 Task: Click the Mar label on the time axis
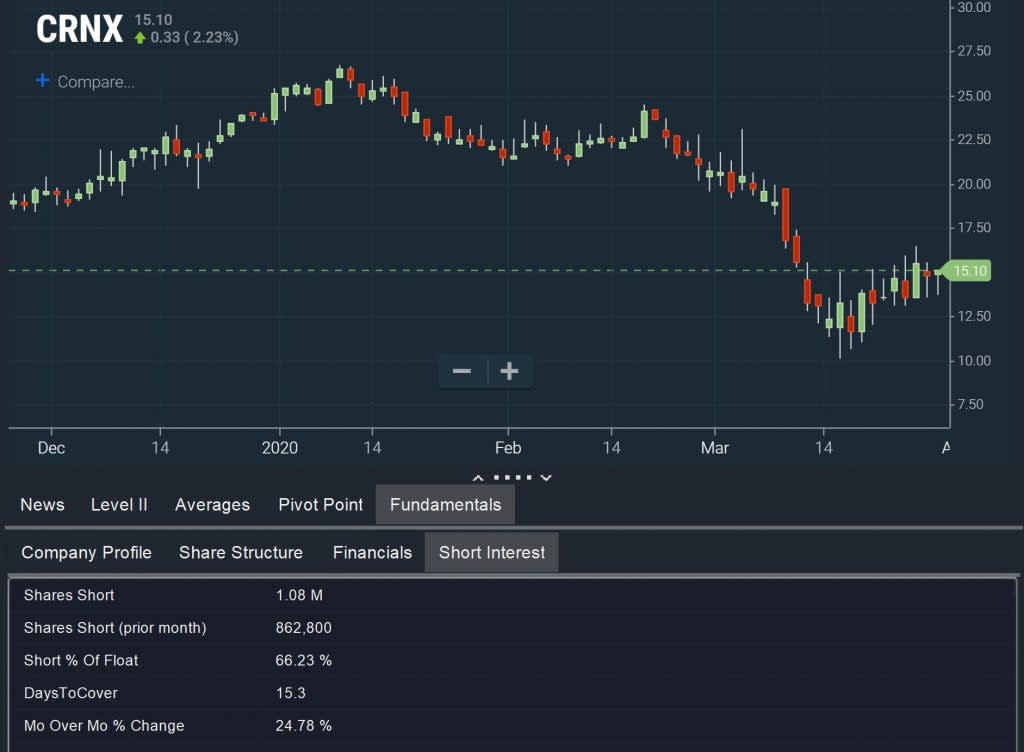pos(714,448)
